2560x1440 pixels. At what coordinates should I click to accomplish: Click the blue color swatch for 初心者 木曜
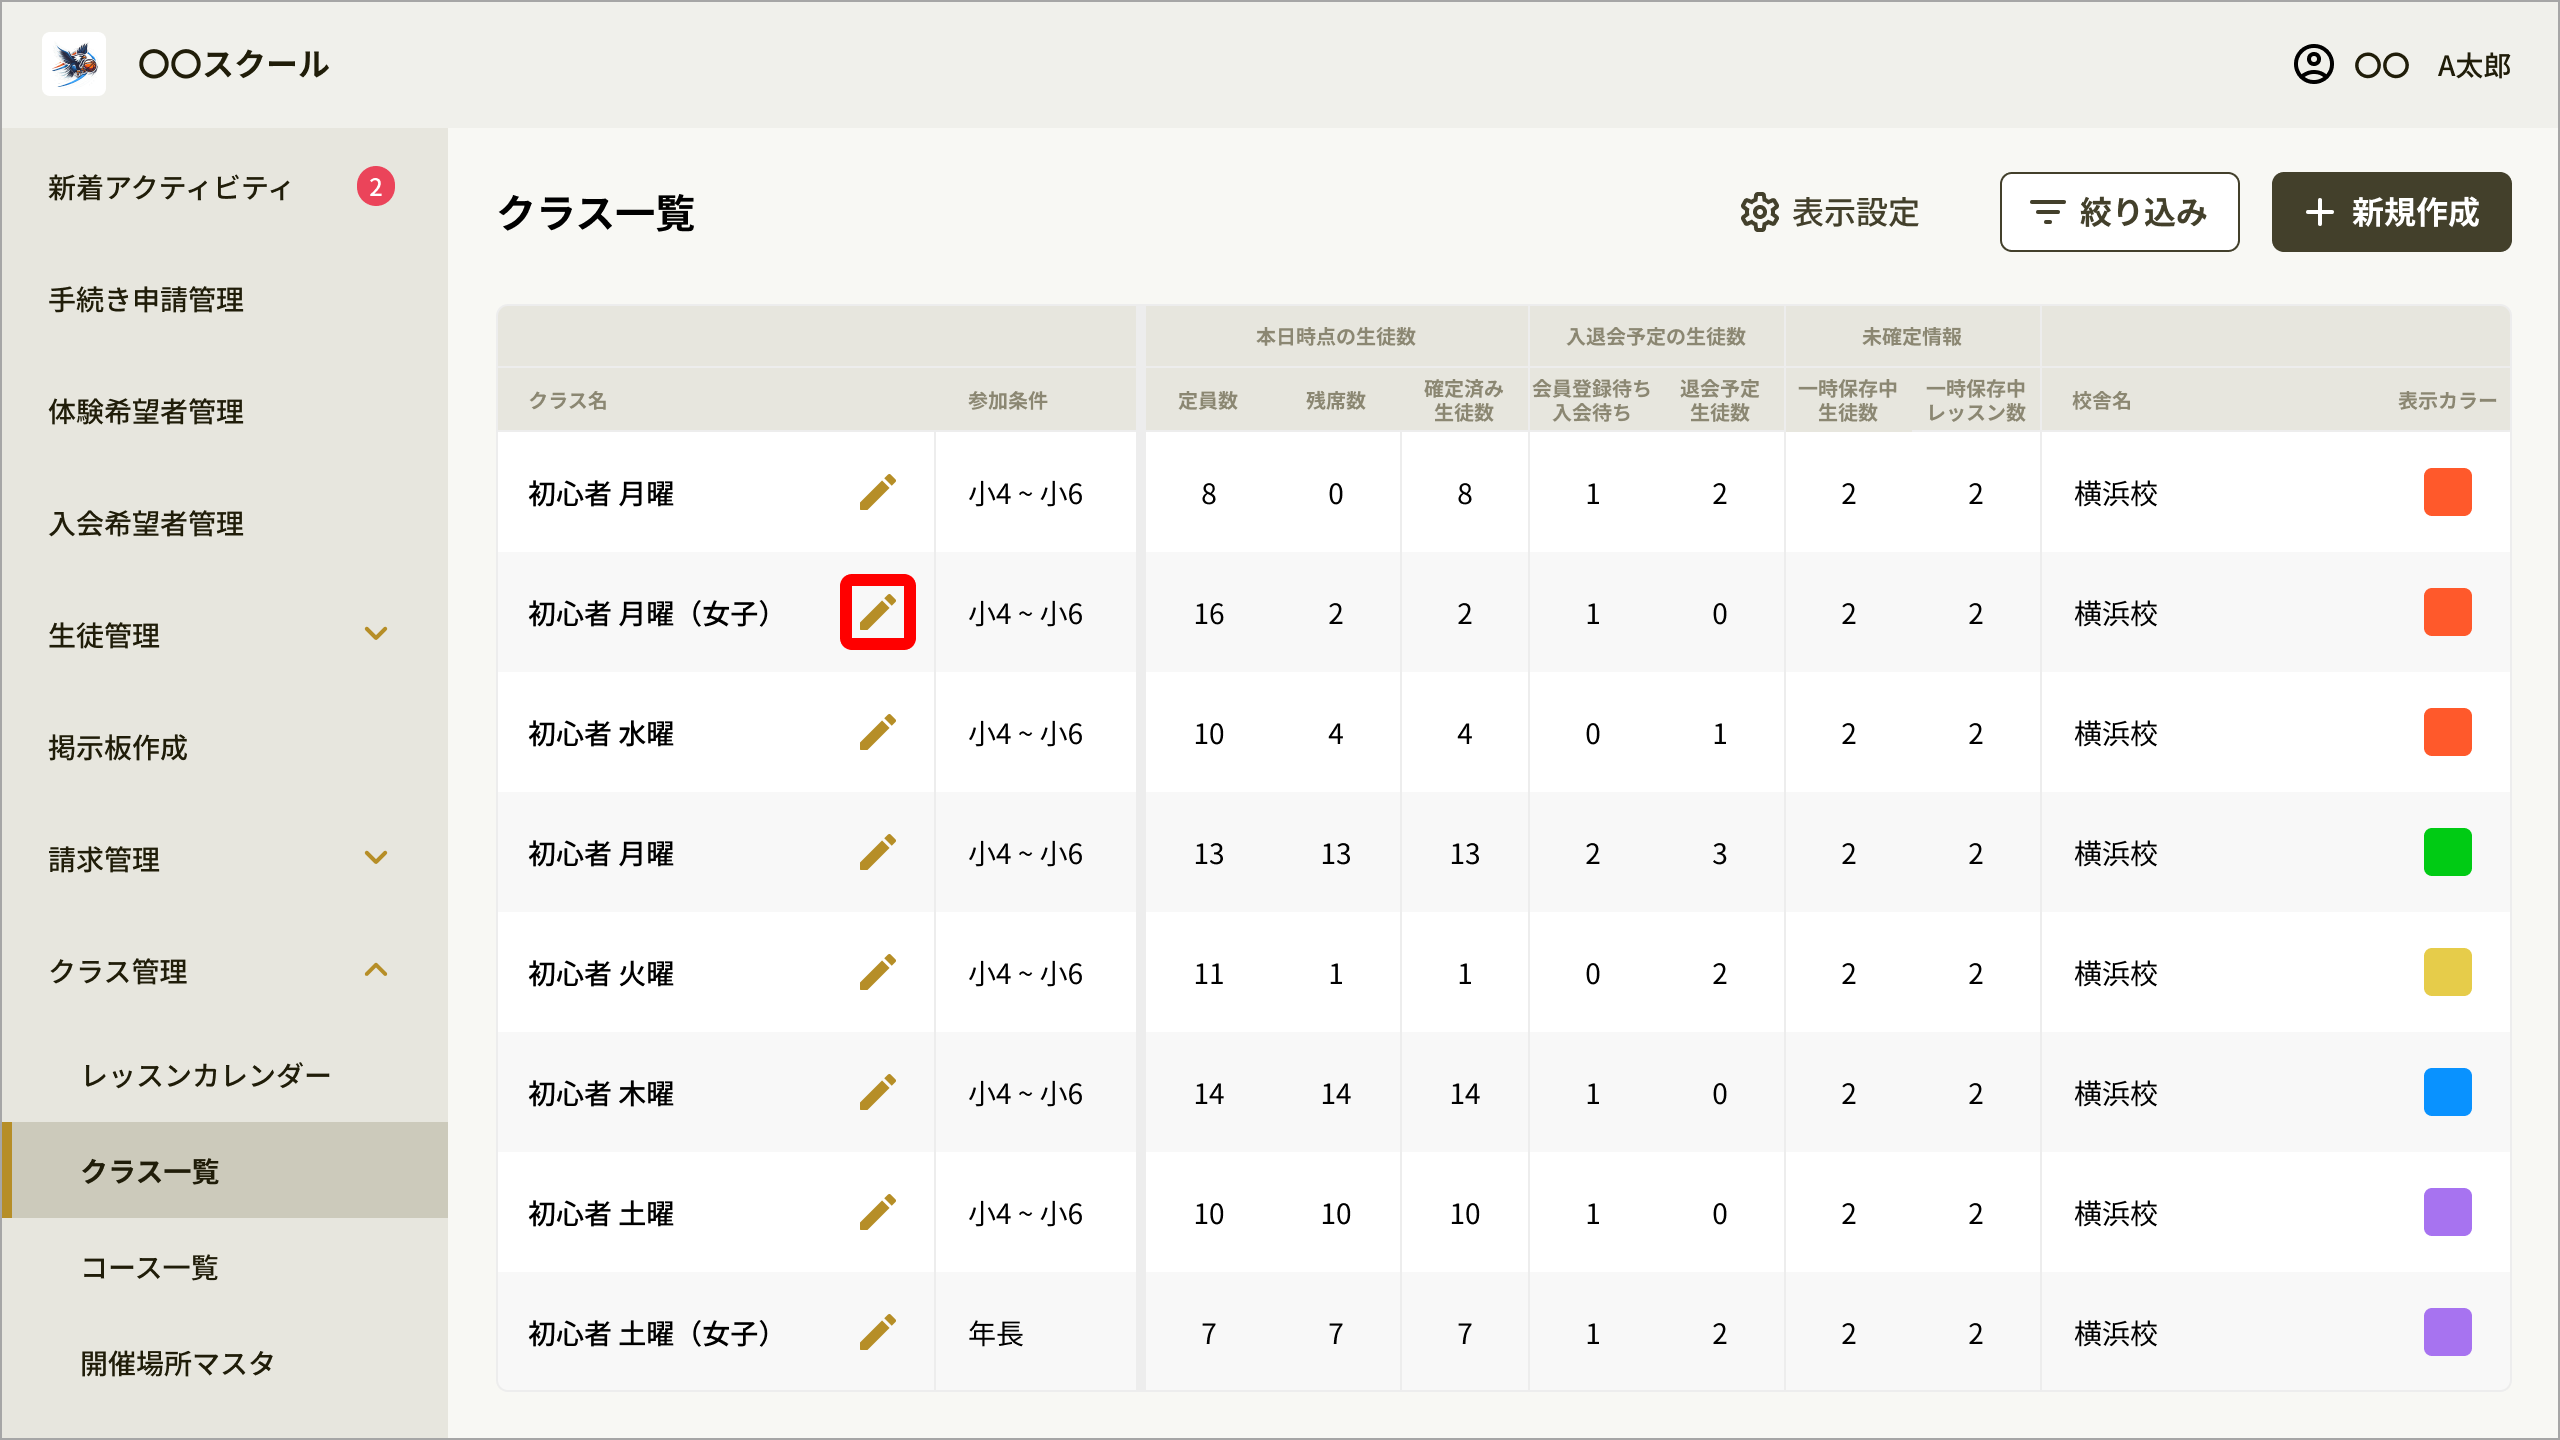click(x=2447, y=1092)
